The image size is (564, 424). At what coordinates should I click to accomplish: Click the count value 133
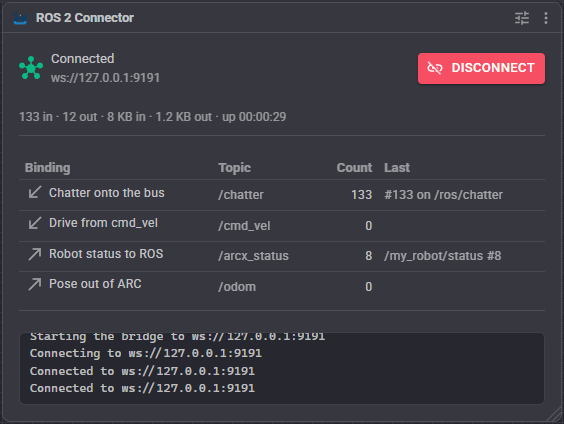[x=361, y=195]
